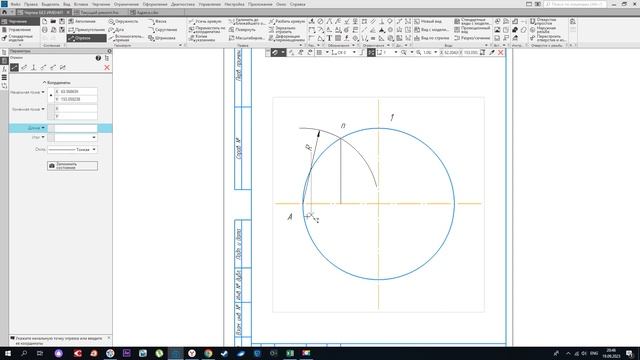Viewport: 640px width, 360px height.
Task: Click the end point X coordinate field
Action: [76, 109]
